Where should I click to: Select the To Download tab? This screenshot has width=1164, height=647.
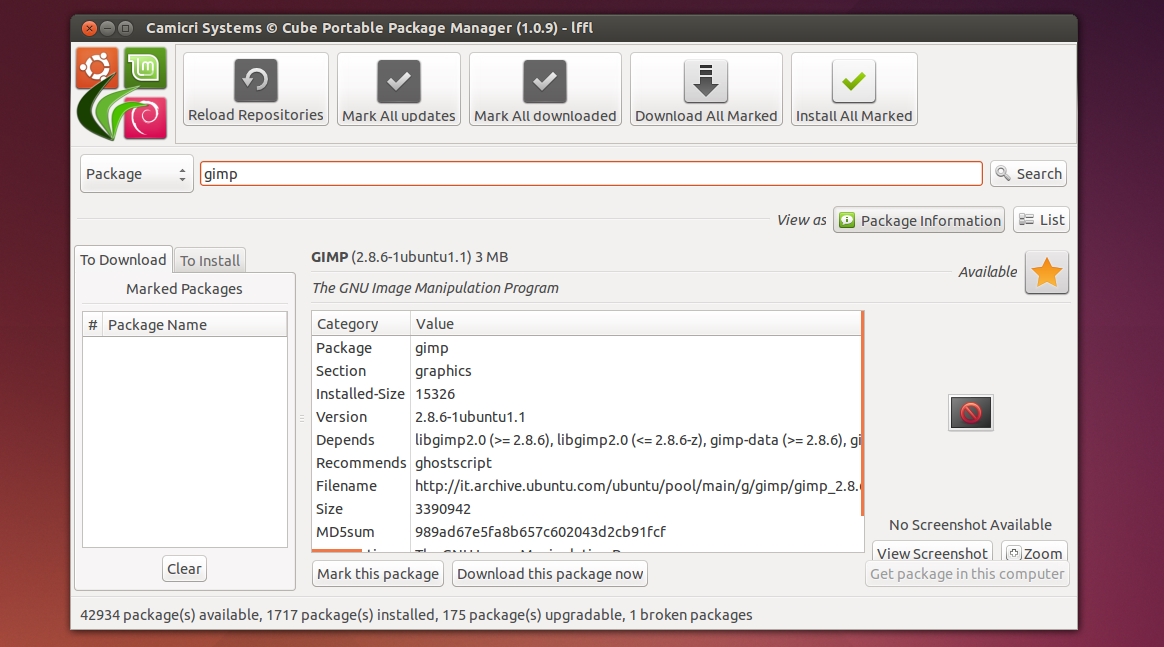(x=123, y=260)
